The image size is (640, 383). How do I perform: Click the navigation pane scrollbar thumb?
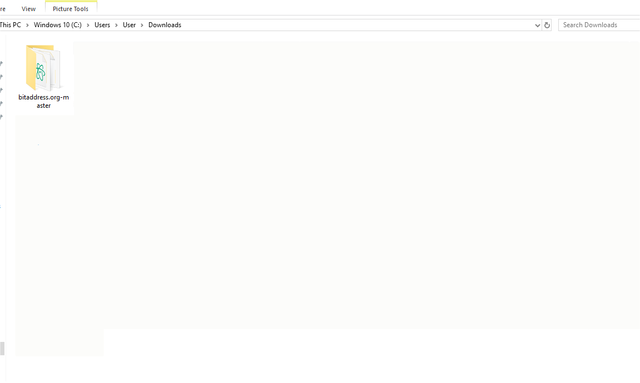2,348
